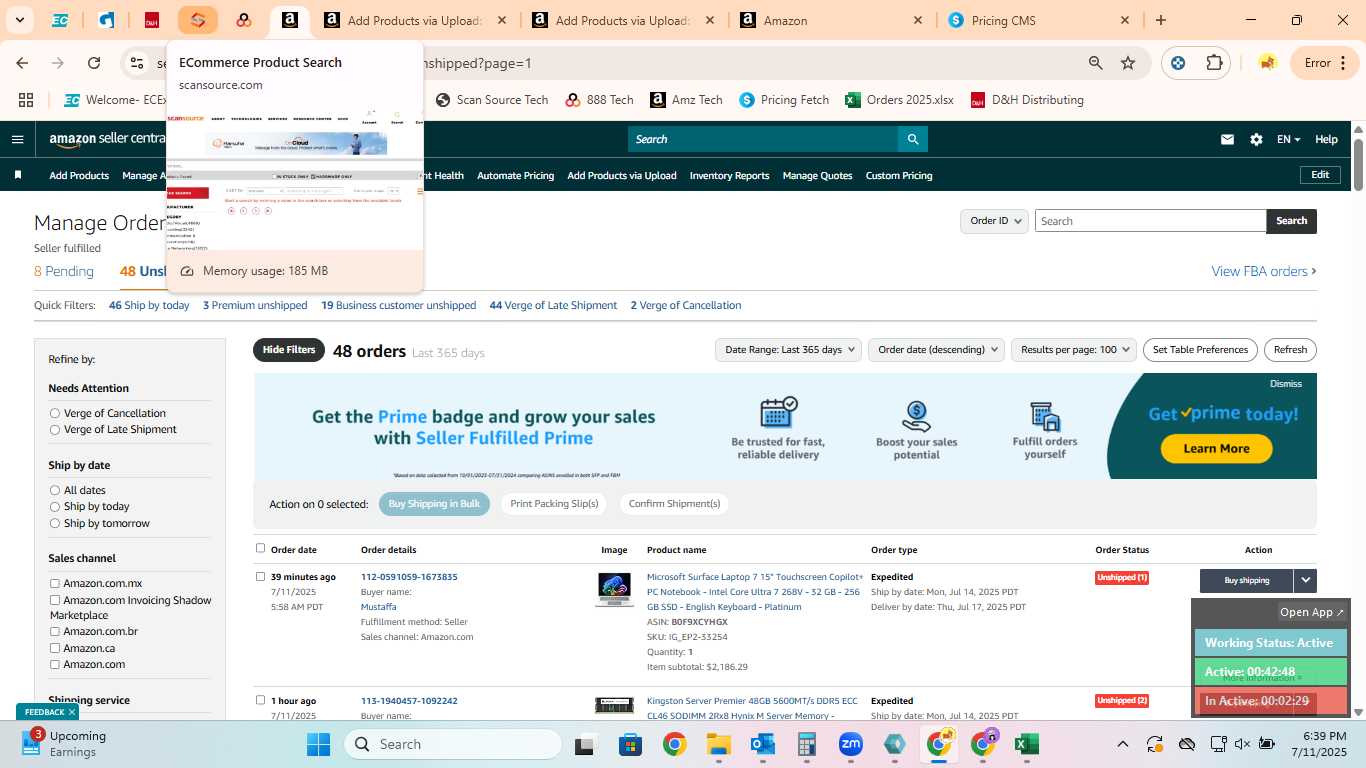Open File Explorer from the taskbar
This screenshot has height=768, width=1366.
click(718, 744)
